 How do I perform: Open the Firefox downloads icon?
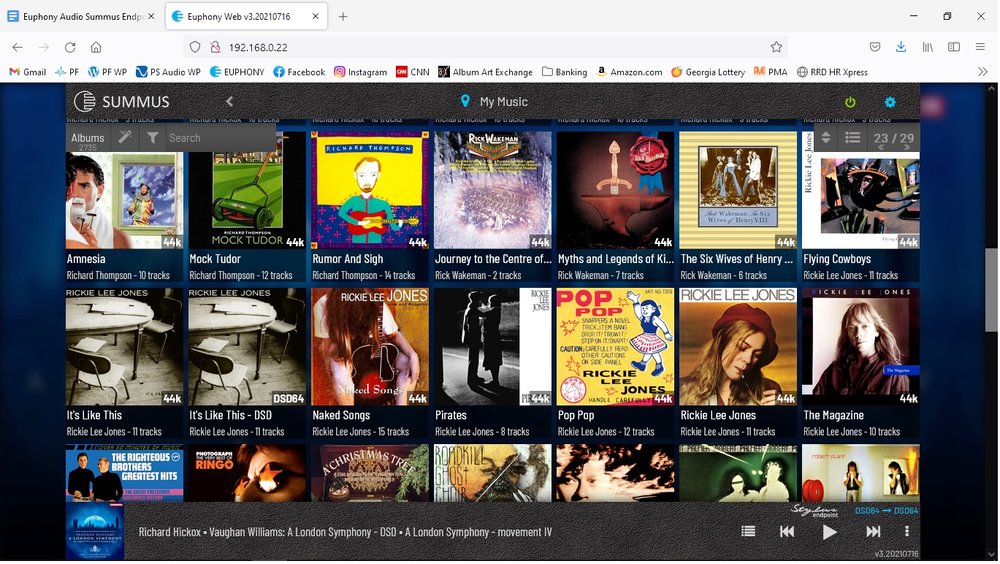tap(901, 47)
